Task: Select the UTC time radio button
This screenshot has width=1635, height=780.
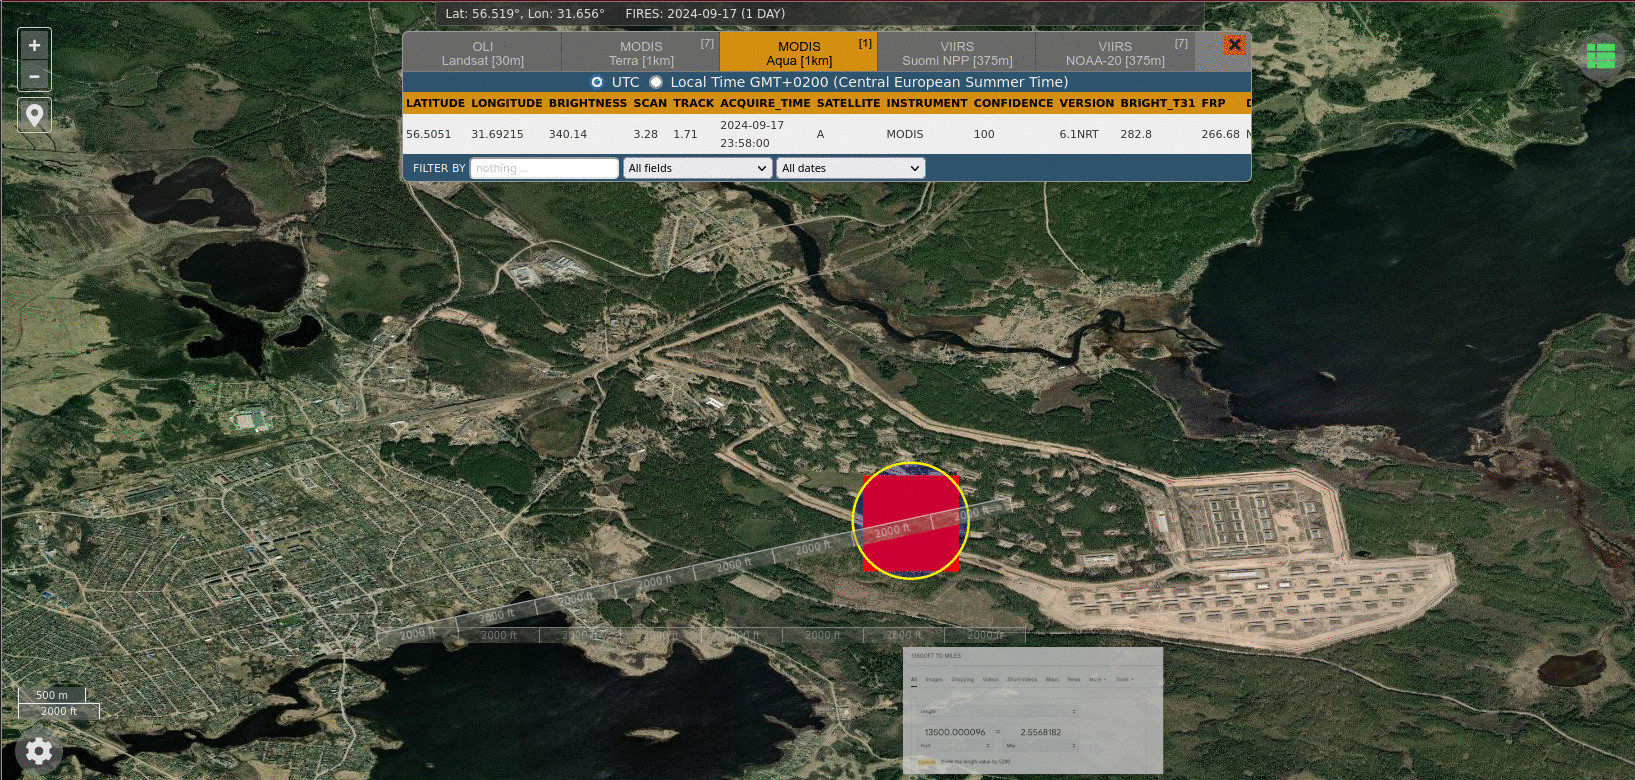Action: click(597, 82)
